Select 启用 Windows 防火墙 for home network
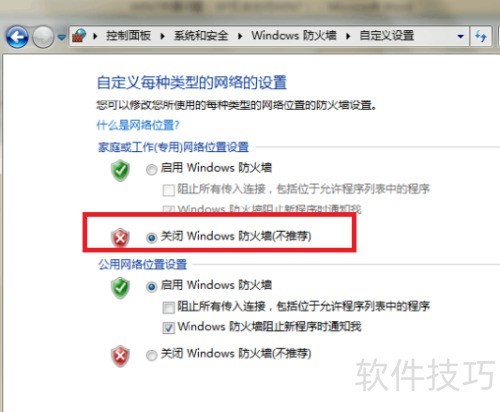500x412 pixels. tap(152, 170)
